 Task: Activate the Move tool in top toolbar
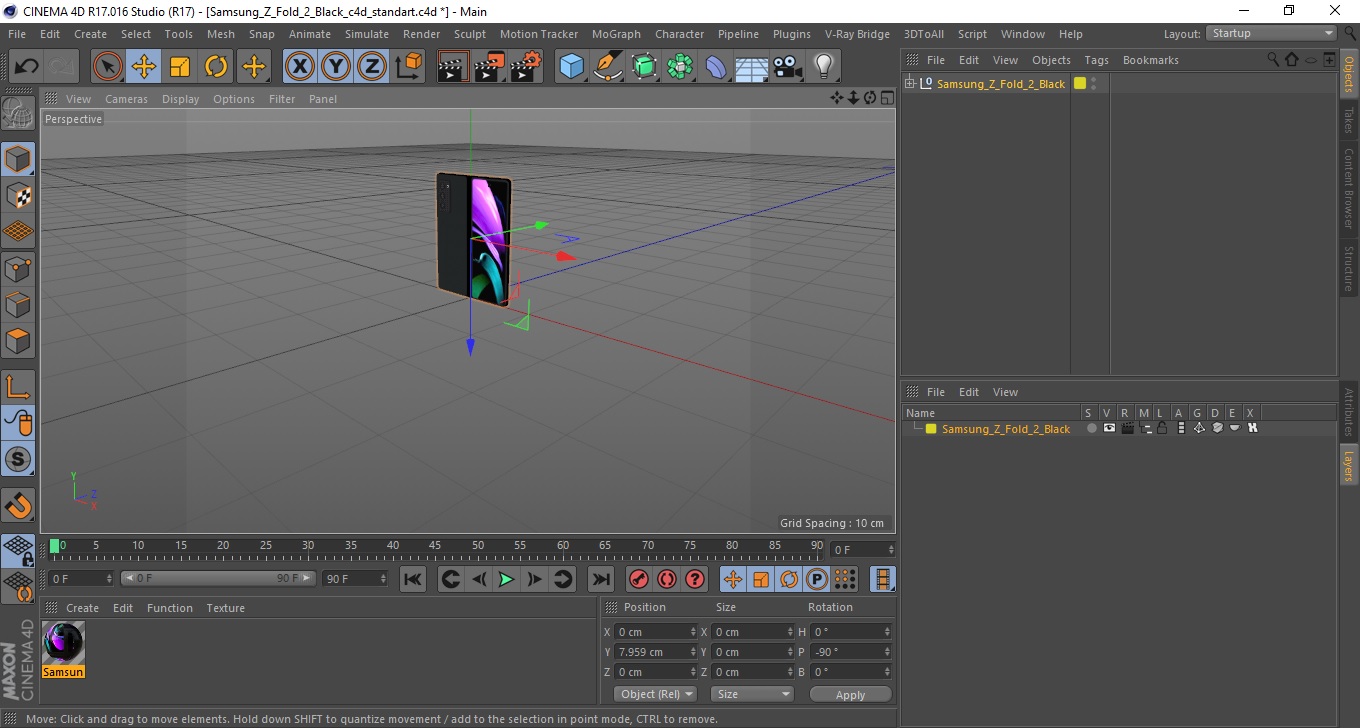[x=144, y=67]
